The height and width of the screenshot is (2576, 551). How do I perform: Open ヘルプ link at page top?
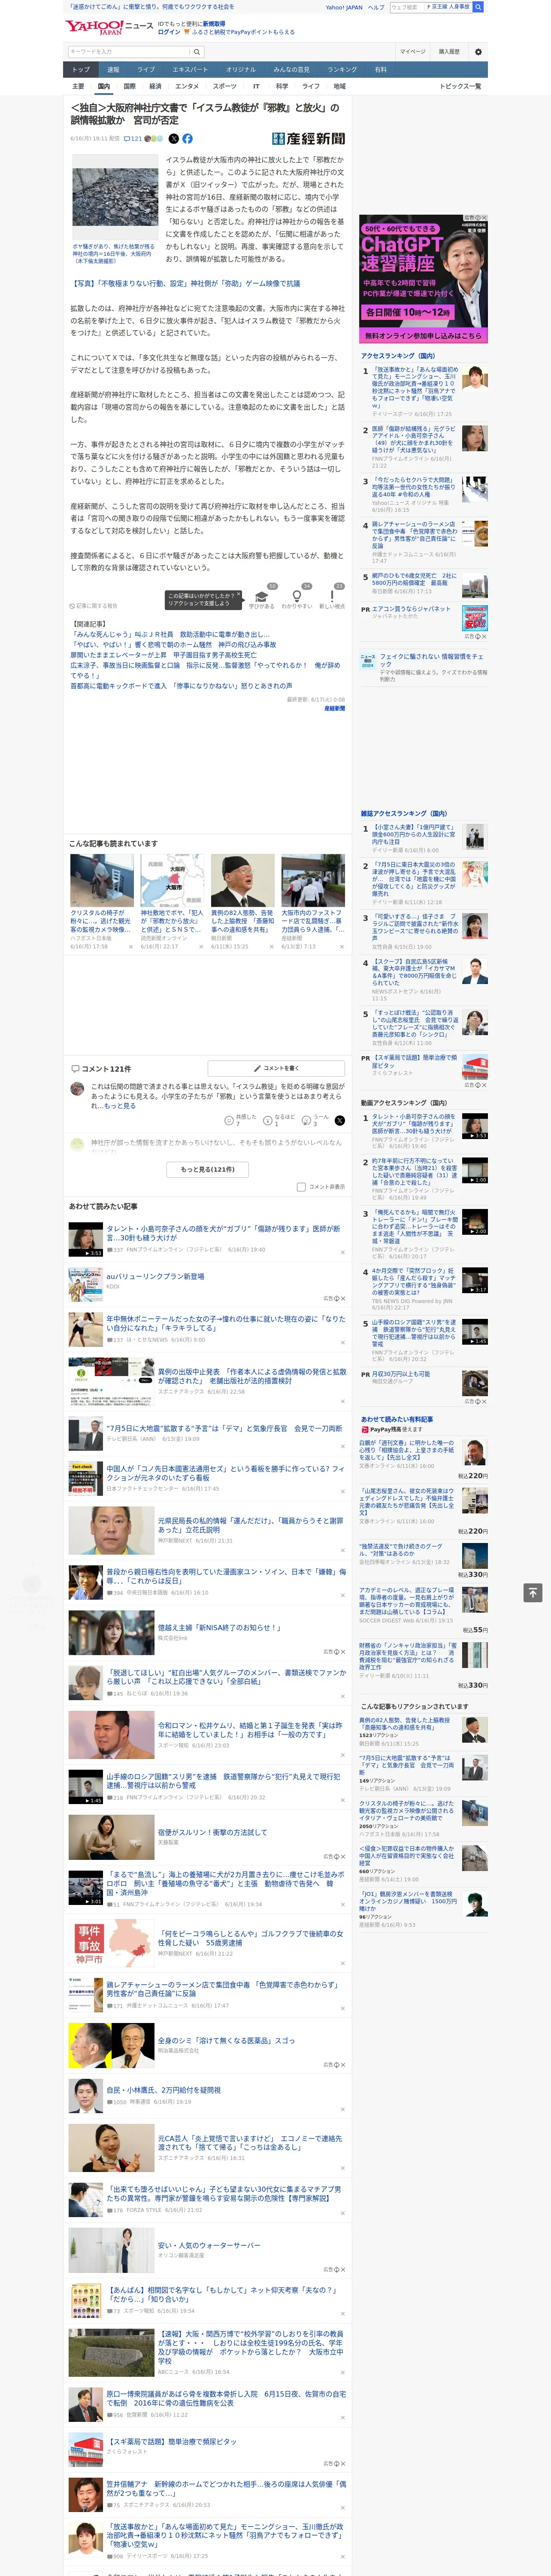376,7
